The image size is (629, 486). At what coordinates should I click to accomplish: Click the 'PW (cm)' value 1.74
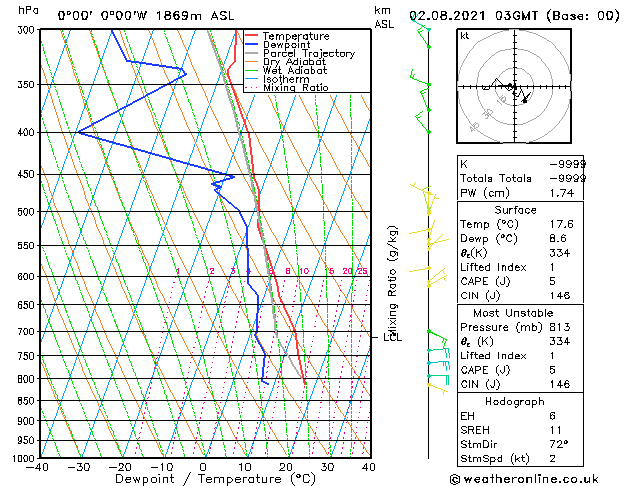pyautogui.click(x=562, y=193)
